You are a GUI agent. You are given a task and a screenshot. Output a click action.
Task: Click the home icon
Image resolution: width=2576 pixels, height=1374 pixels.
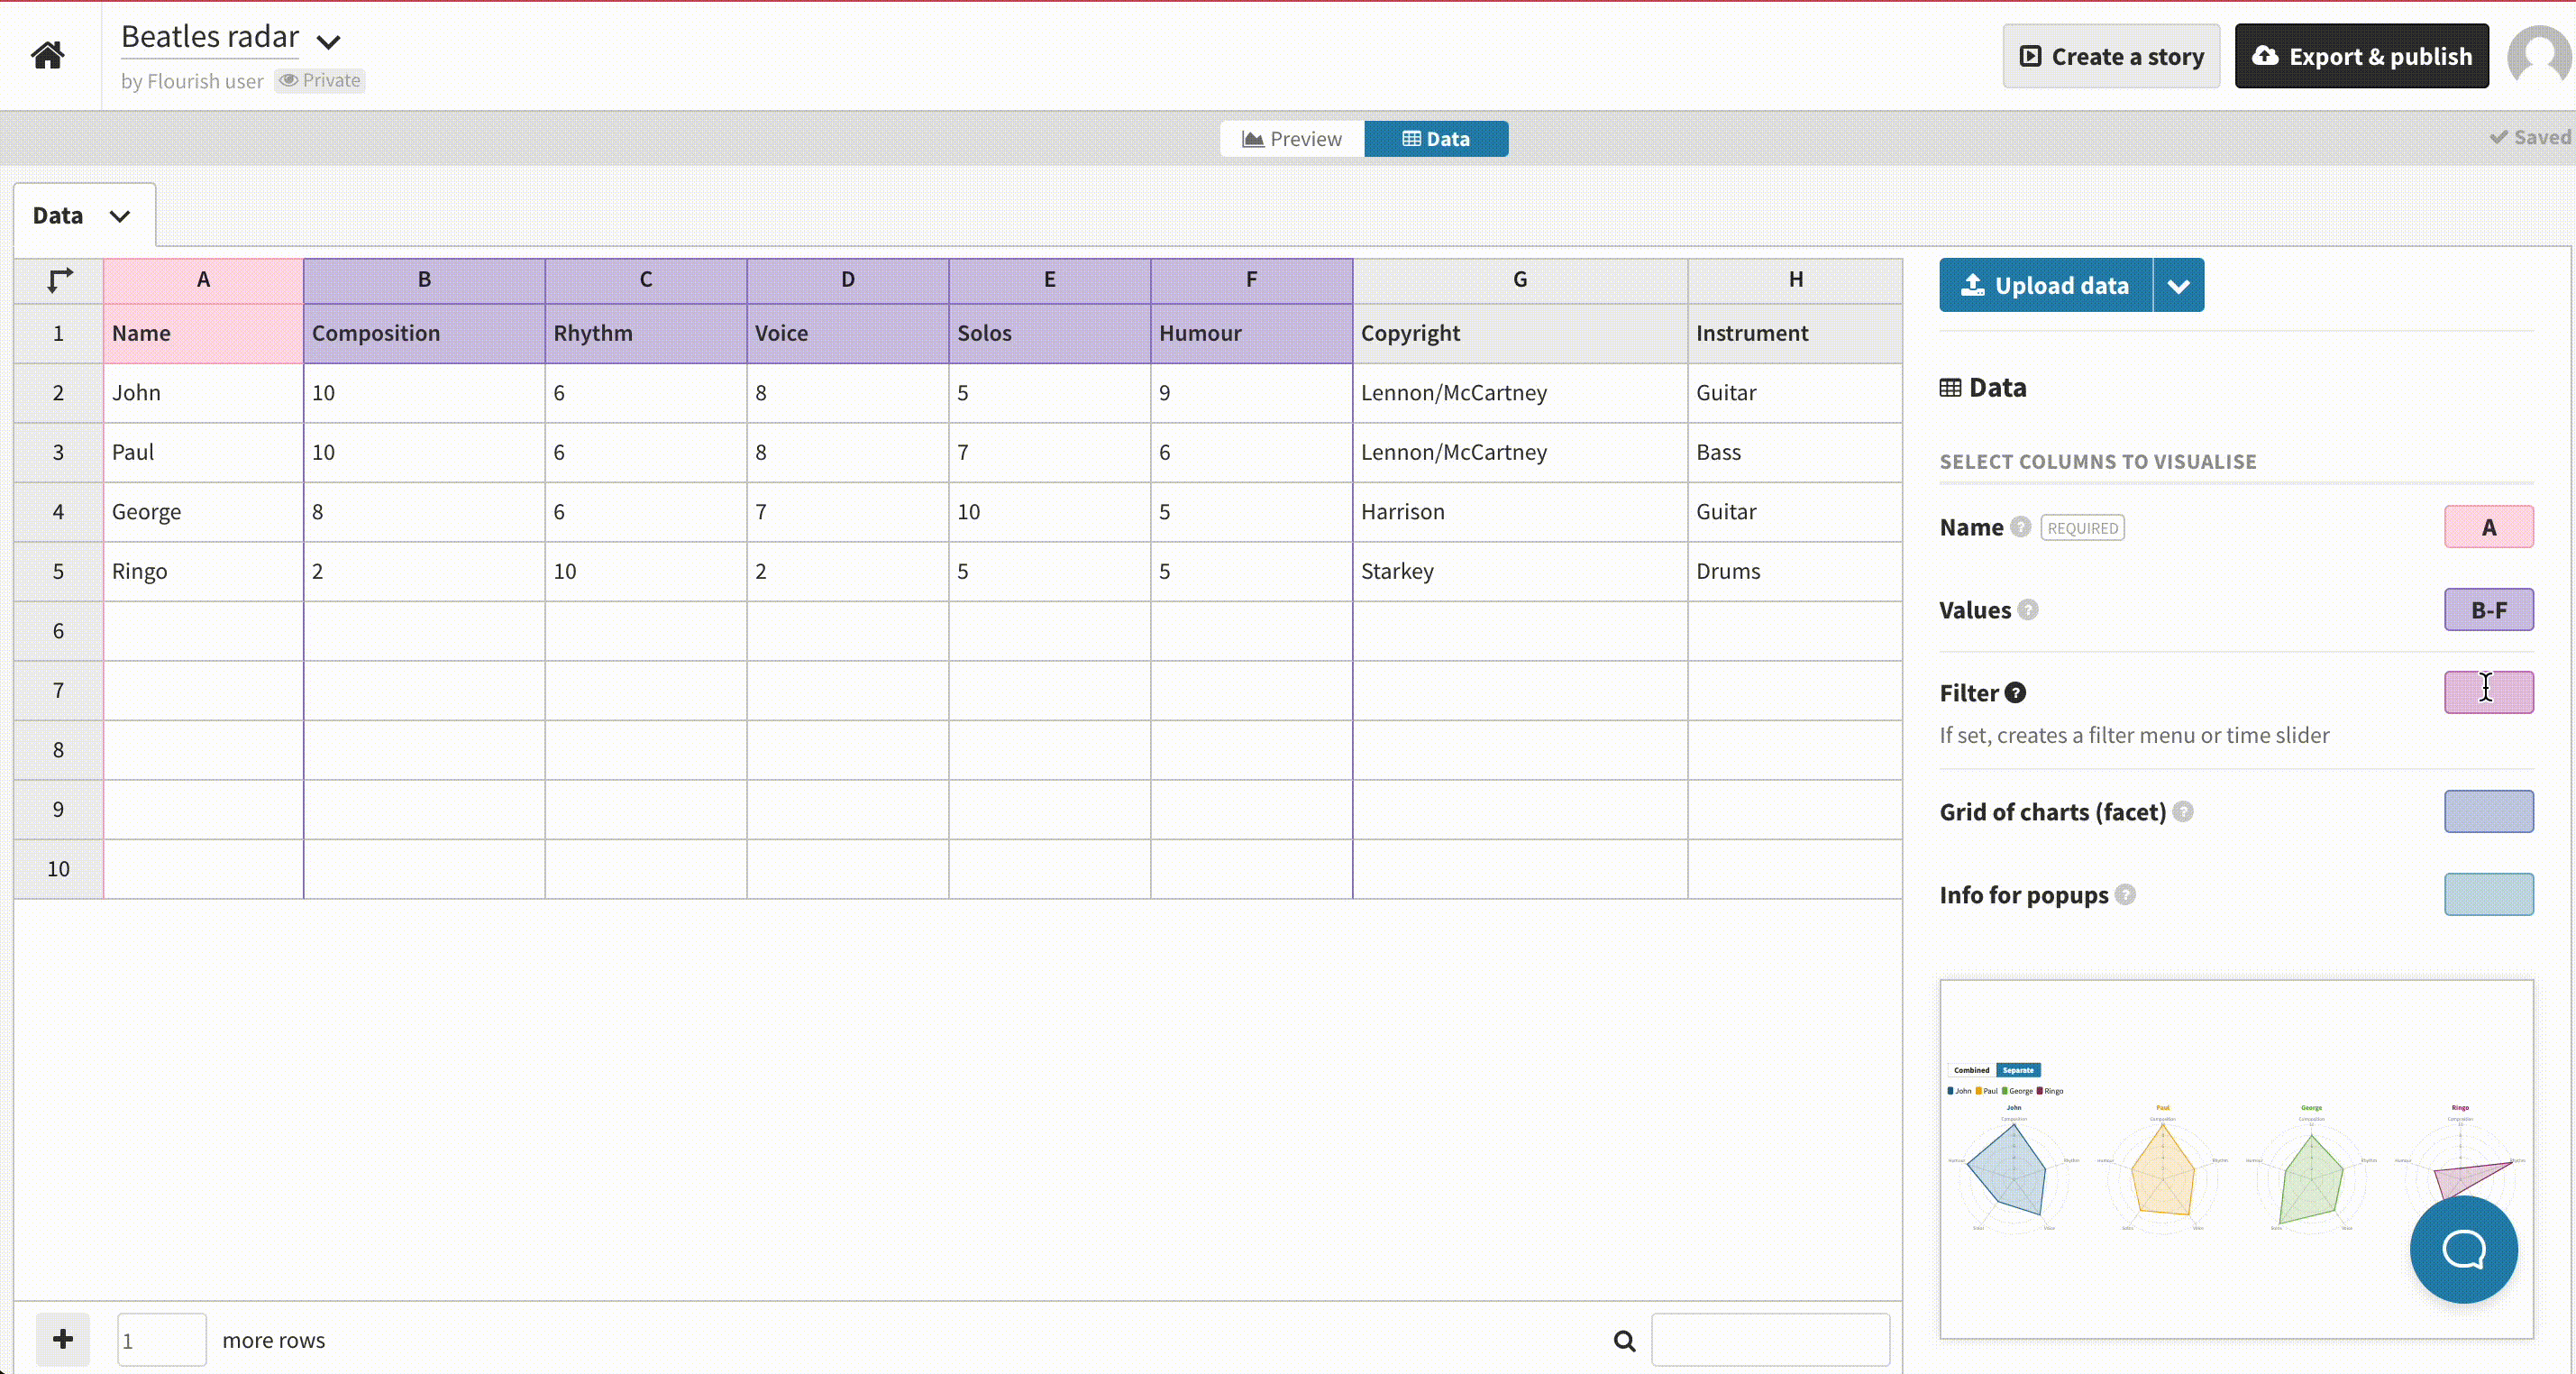pos(47,55)
